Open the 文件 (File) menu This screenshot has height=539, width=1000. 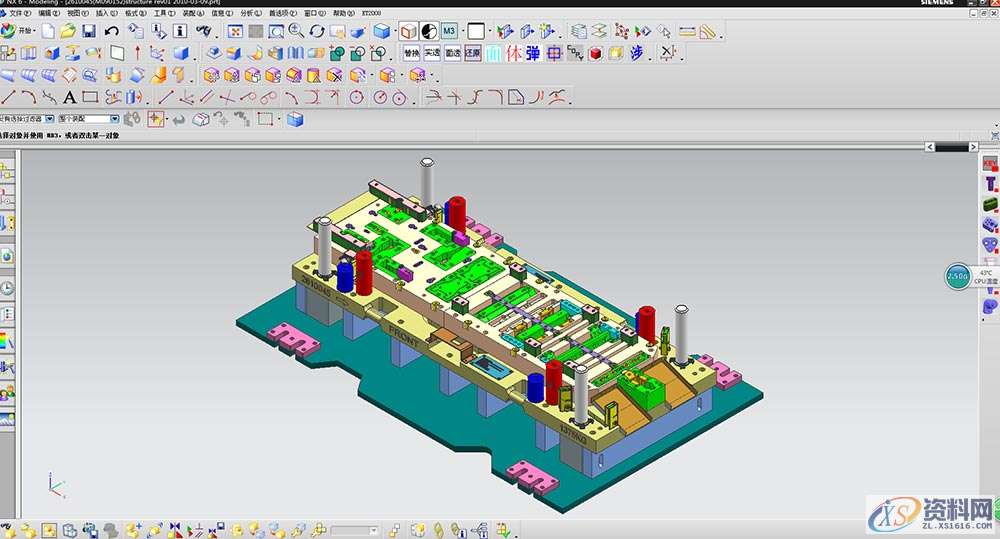click(19, 14)
